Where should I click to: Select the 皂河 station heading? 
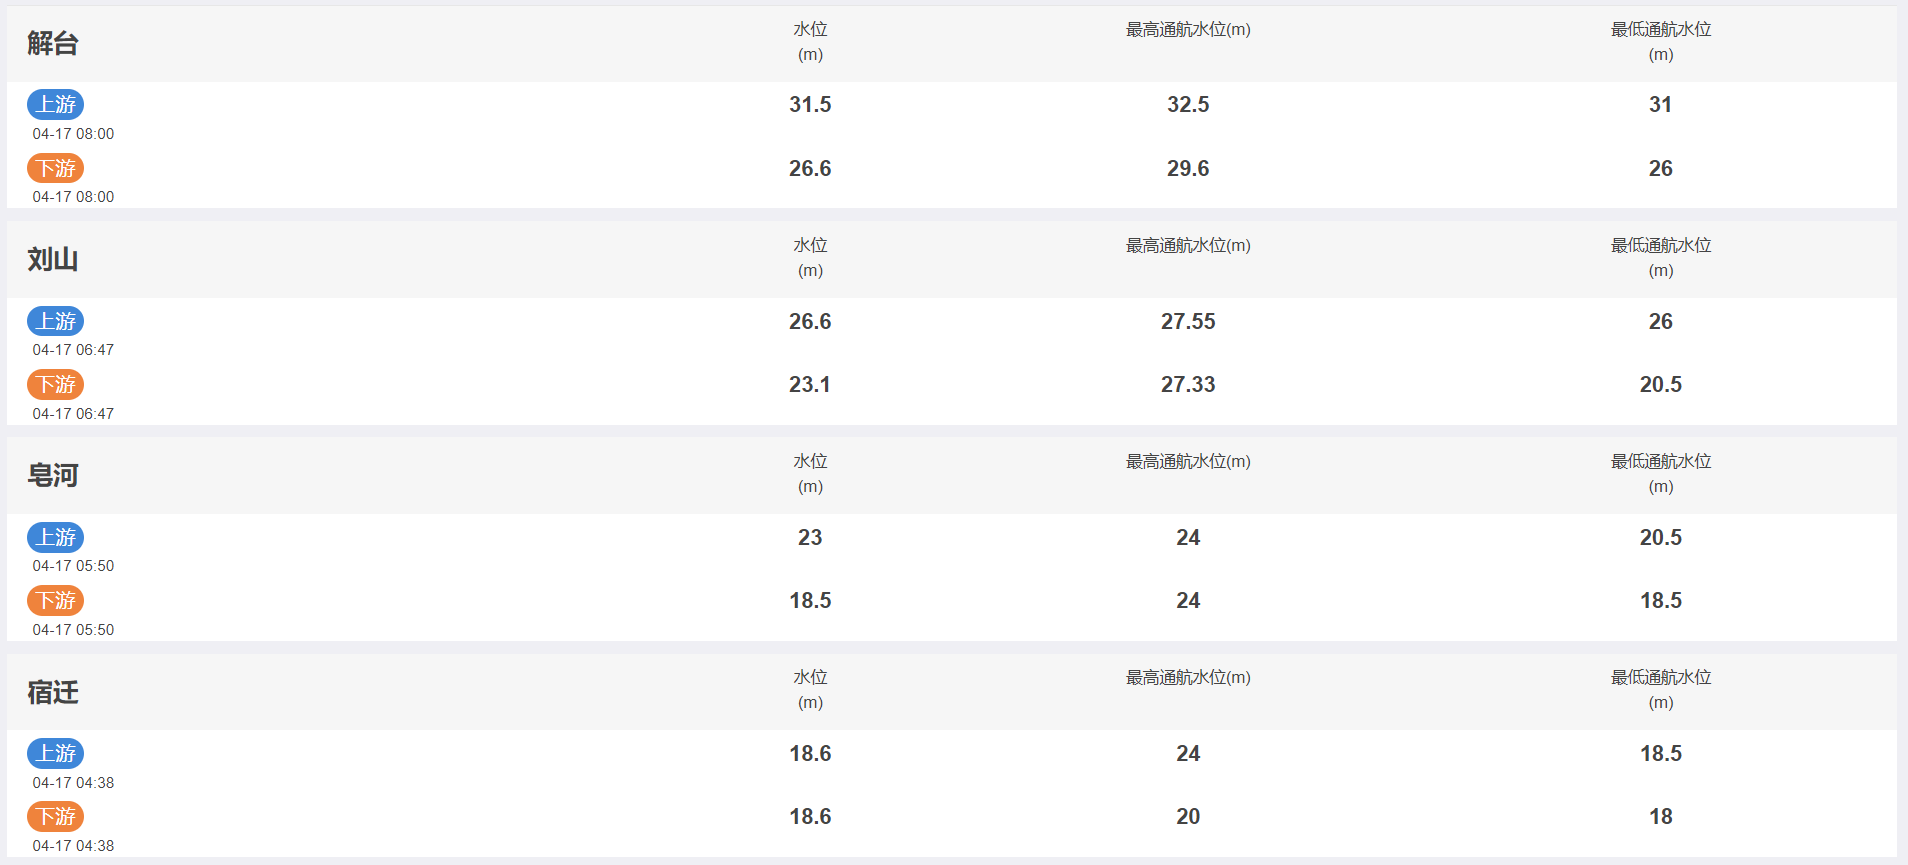click(53, 475)
